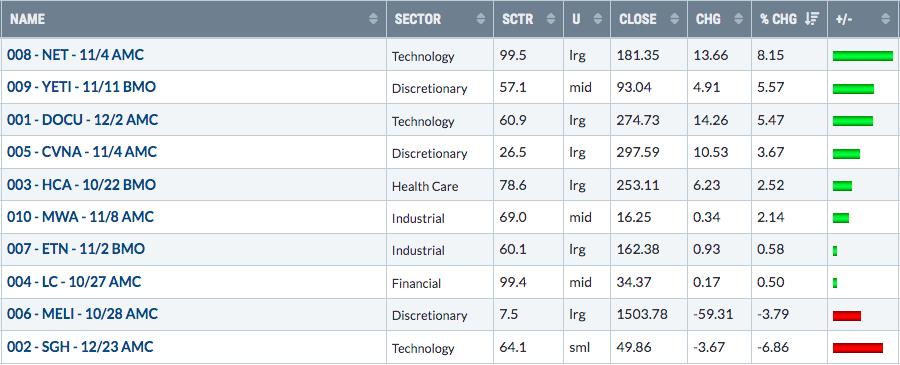
Task: Open 006 - MELI - 10/28 AMC link
Action: 82,314
